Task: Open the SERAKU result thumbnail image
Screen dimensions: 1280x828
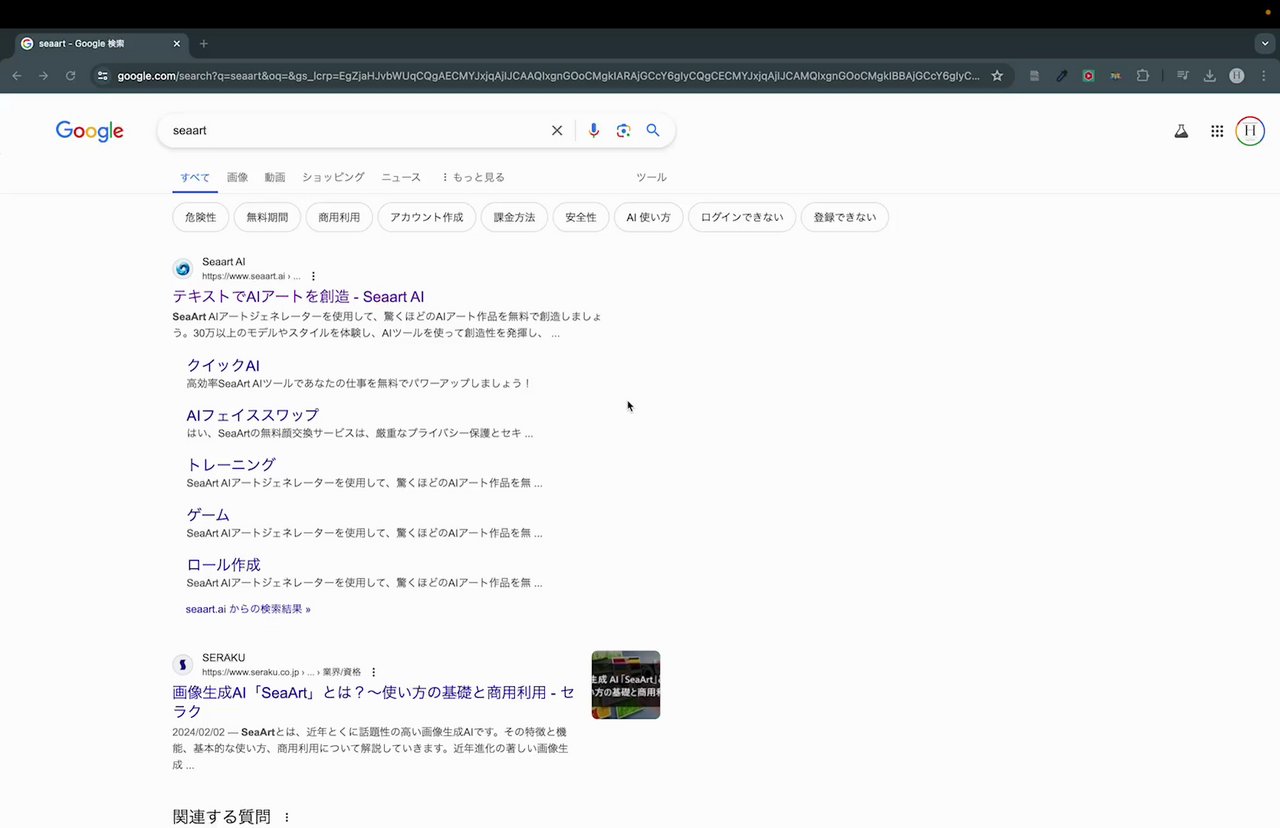Action: [x=626, y=685]
